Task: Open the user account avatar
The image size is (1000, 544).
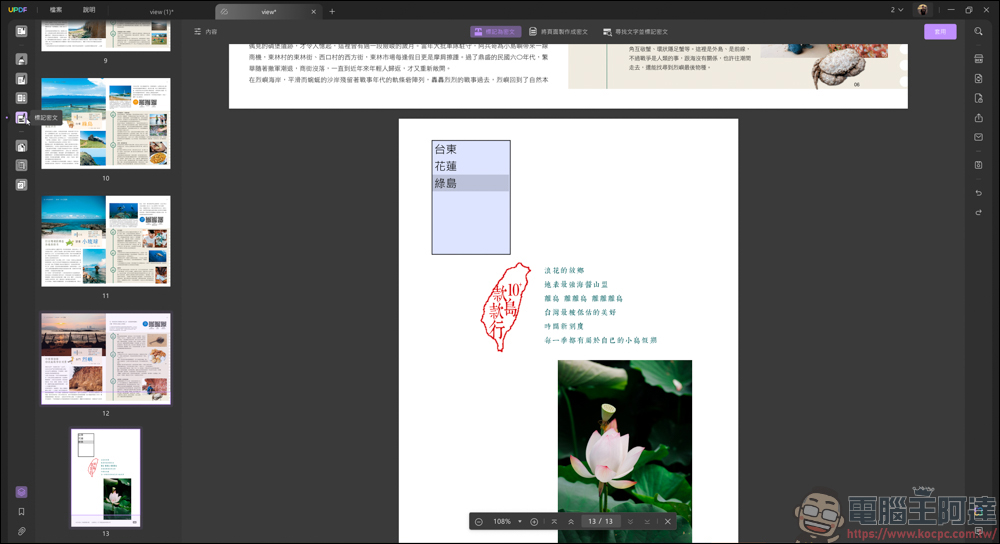Action: [922, 10]
